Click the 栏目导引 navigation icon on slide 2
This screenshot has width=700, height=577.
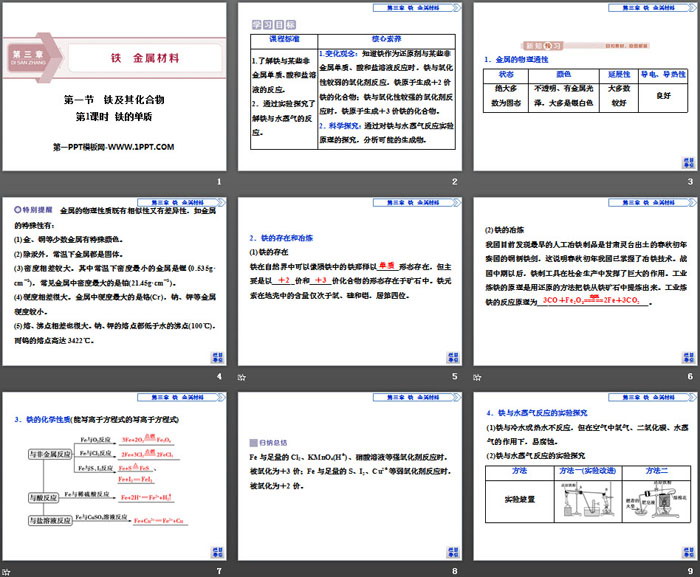pyautogui.click(x=453, y=161)
